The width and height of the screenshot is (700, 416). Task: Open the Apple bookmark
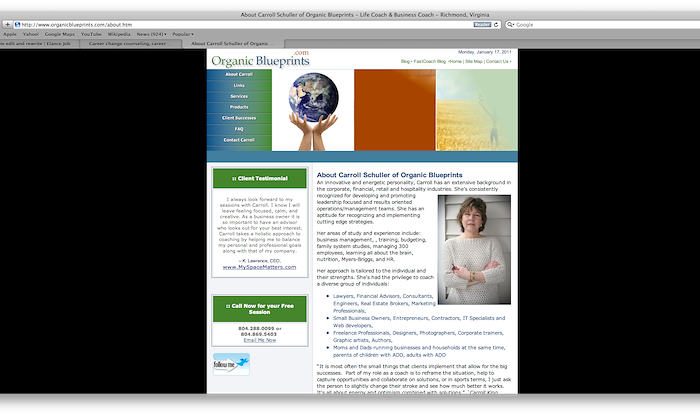10,34
